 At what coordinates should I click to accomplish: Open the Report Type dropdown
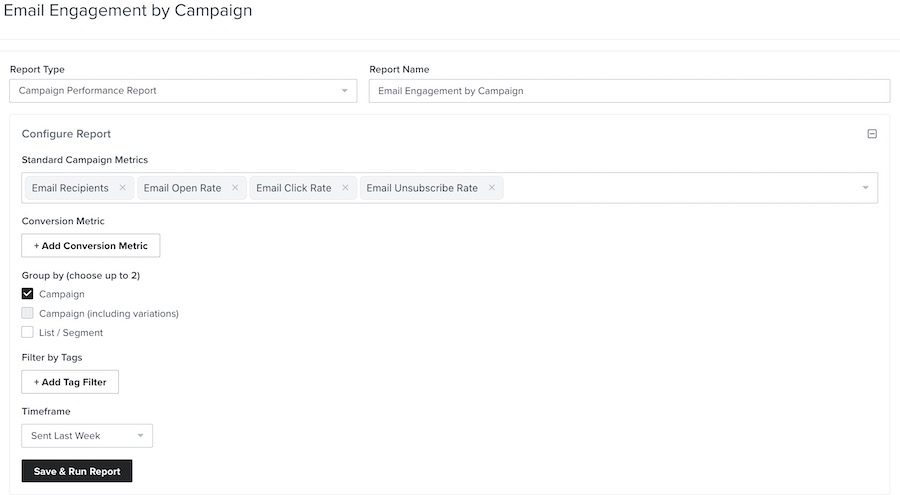[182, 91]
